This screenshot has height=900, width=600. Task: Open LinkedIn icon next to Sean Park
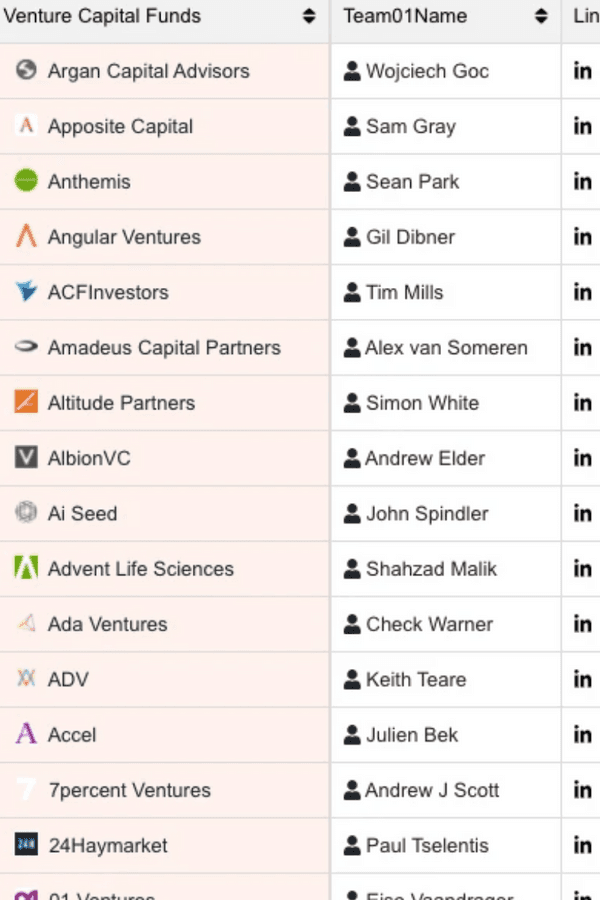(582, 181)
